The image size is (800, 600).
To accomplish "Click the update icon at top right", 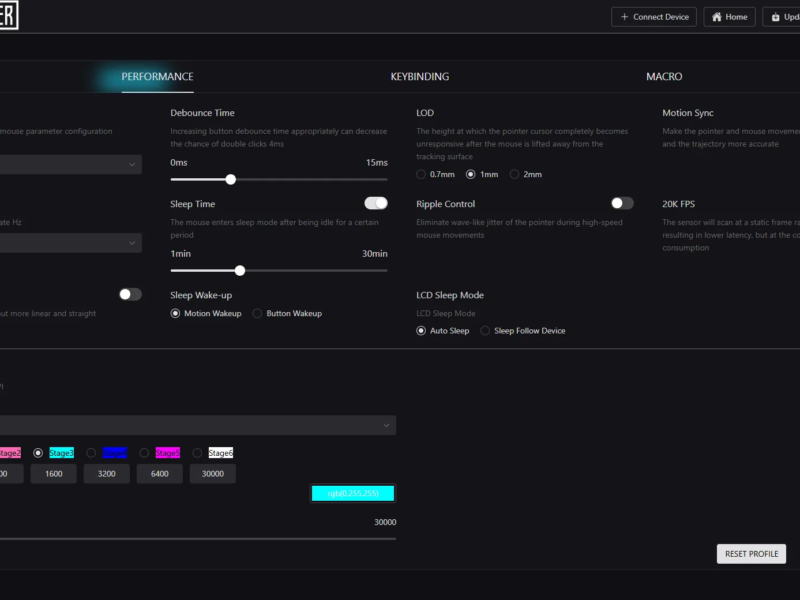I will tap(776, 17).
